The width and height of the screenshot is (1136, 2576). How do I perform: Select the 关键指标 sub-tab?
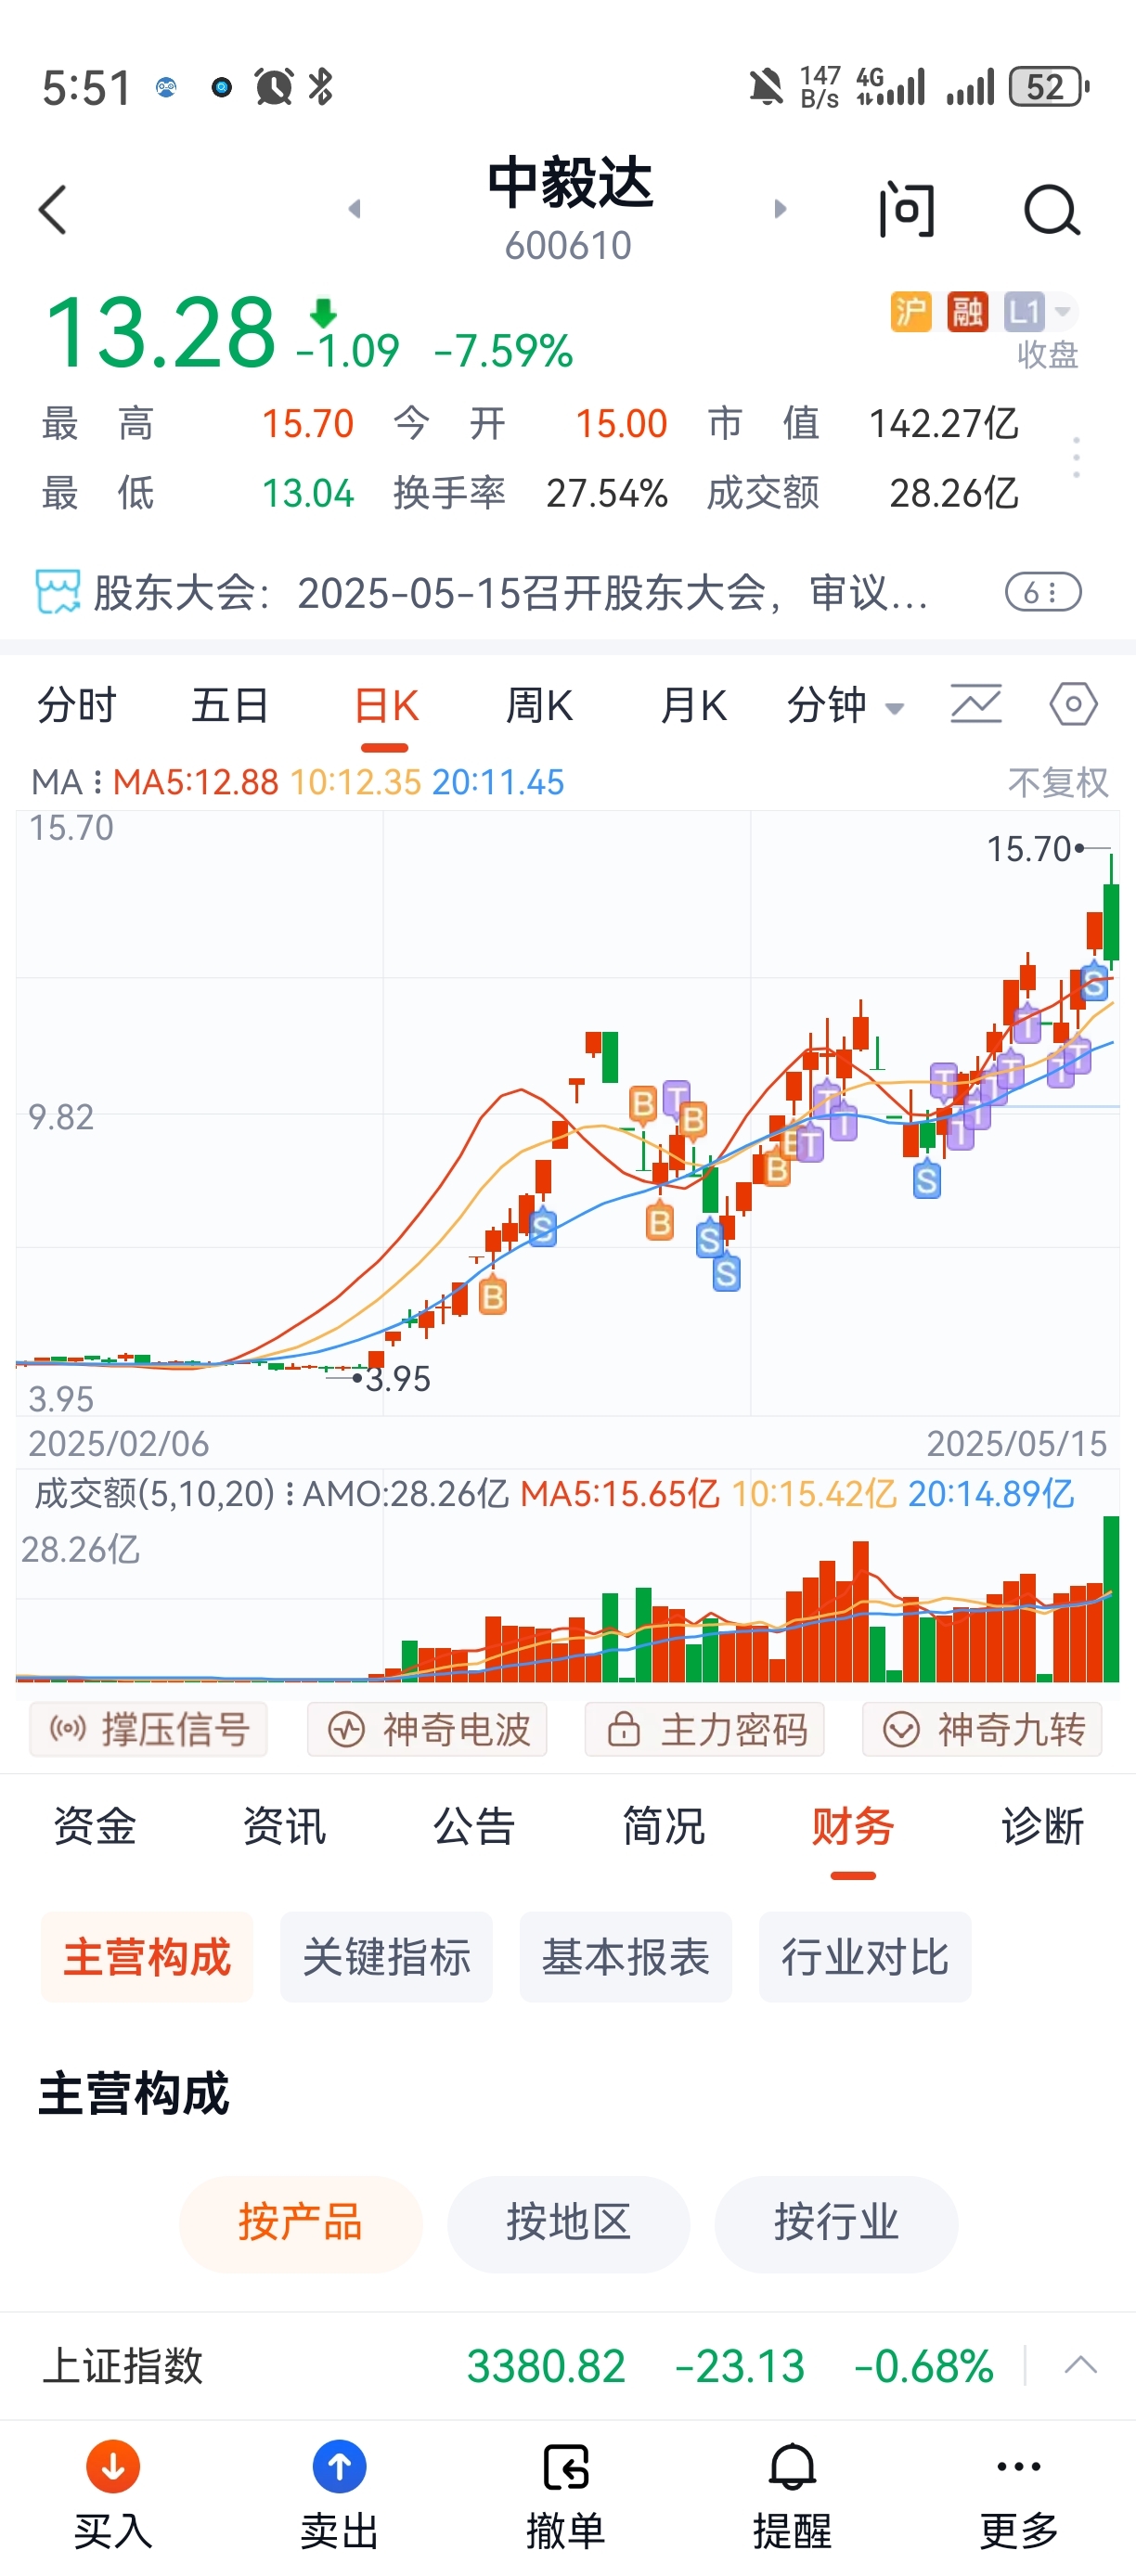[x=386, y=1957]
